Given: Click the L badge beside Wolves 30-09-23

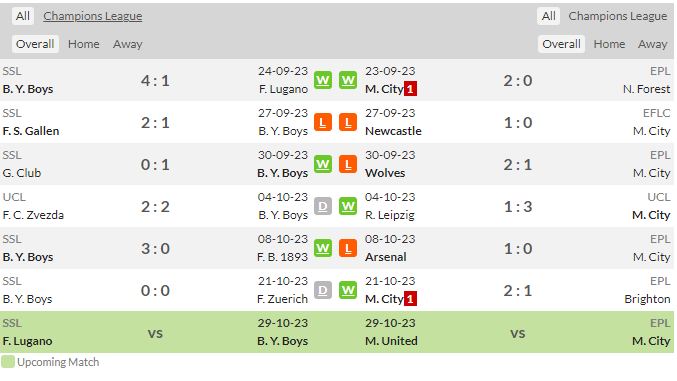Looking at the screenshot, I should [348, 164].
